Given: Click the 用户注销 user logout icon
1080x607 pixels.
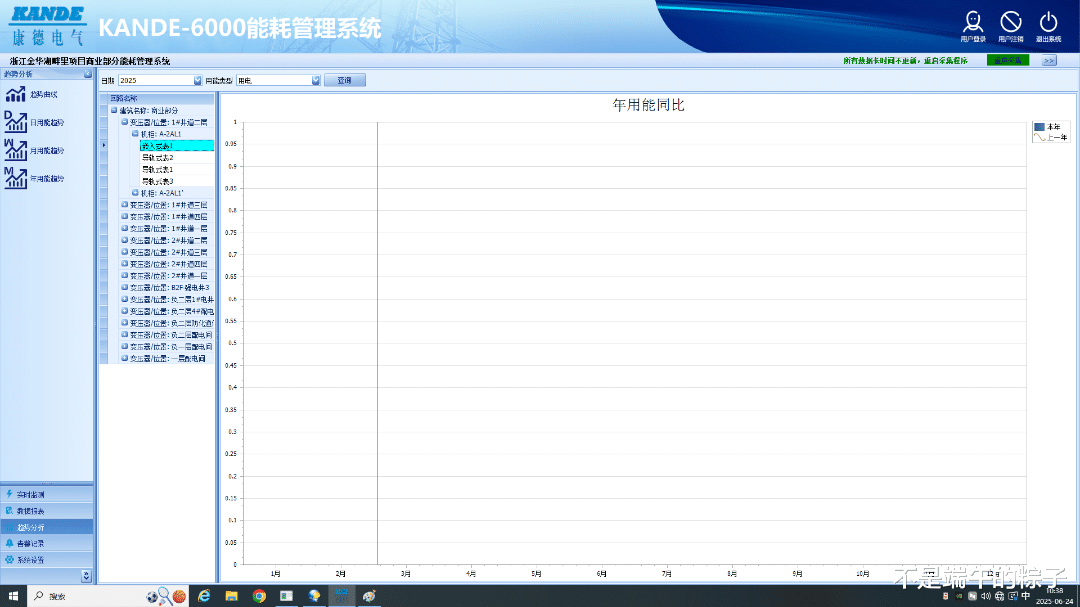Looking at the screenshot, I should click(1010, 26).
